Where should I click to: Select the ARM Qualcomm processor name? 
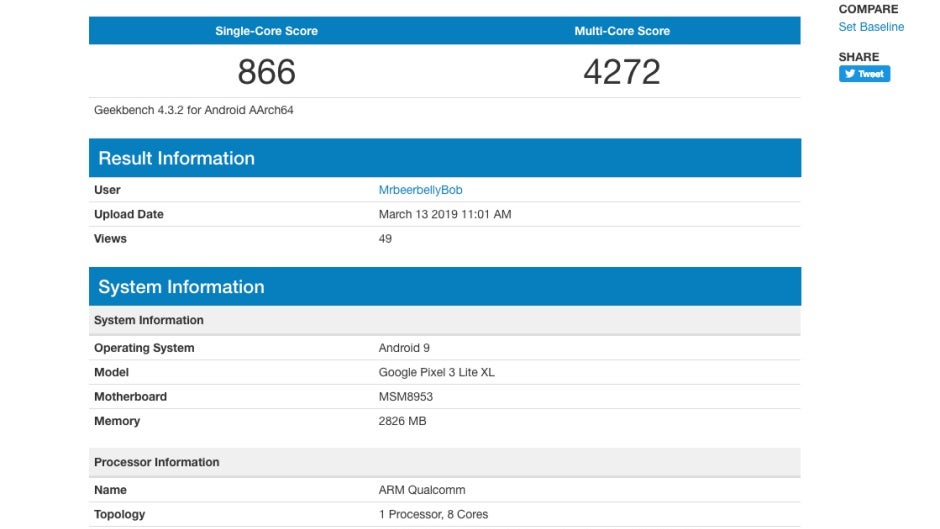click(x=421, y=490)
